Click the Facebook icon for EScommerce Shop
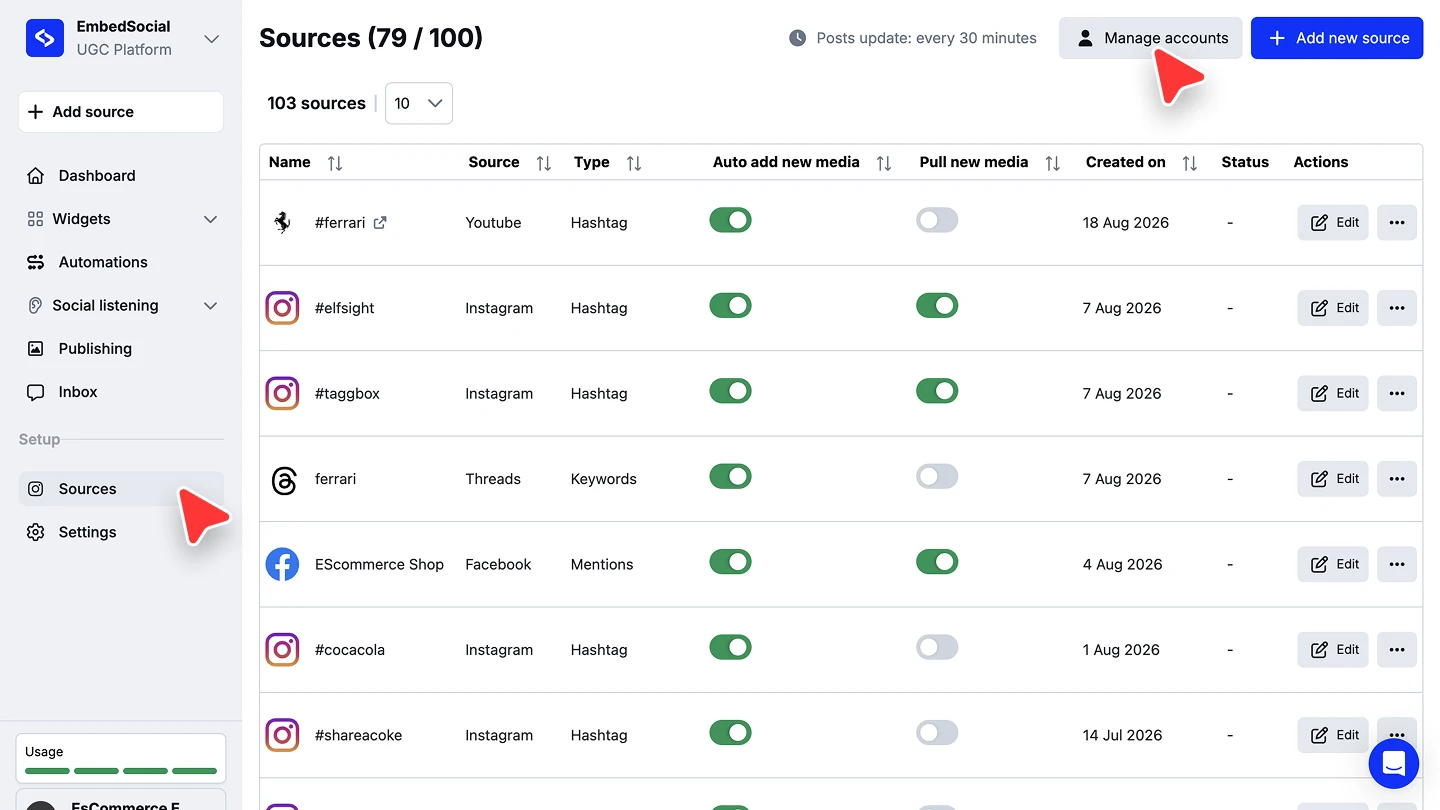Viewport: 1440px width, 810px height. pyautogui.click(x=283, y=564)
